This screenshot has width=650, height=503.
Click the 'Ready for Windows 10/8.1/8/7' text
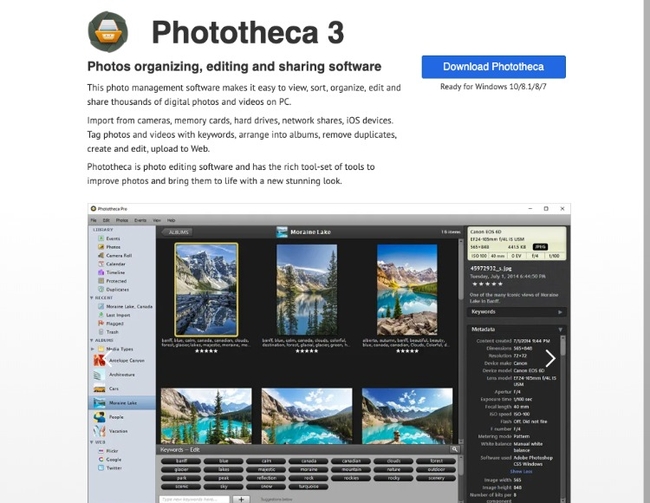click(x=493, y=87)
